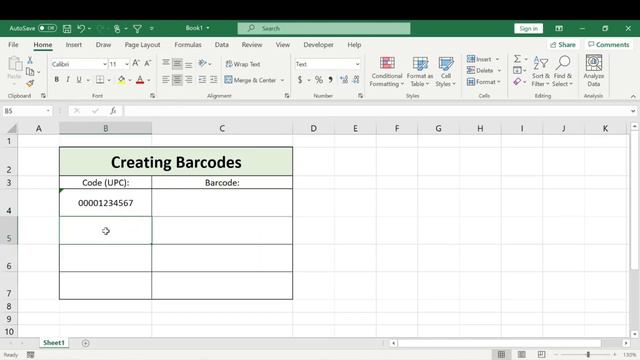Viewport: 640px width, 360px height.
Task: Open the Calibri font name dropdown
Action: (x=104, y=64)
